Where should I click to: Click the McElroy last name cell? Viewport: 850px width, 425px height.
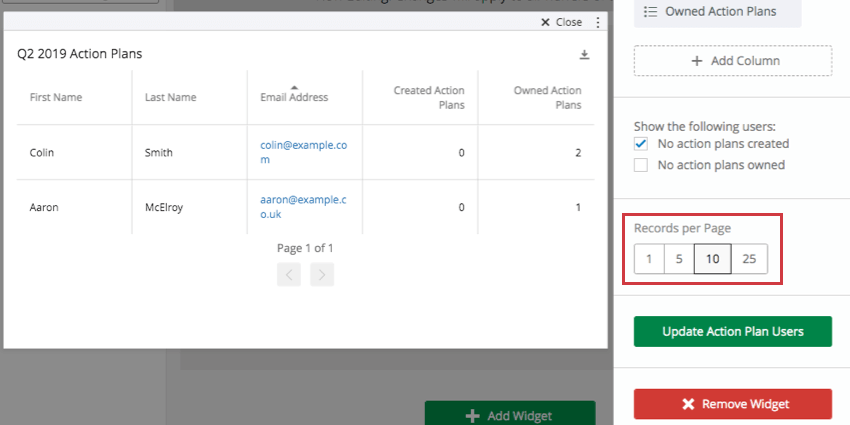point(164,207)
